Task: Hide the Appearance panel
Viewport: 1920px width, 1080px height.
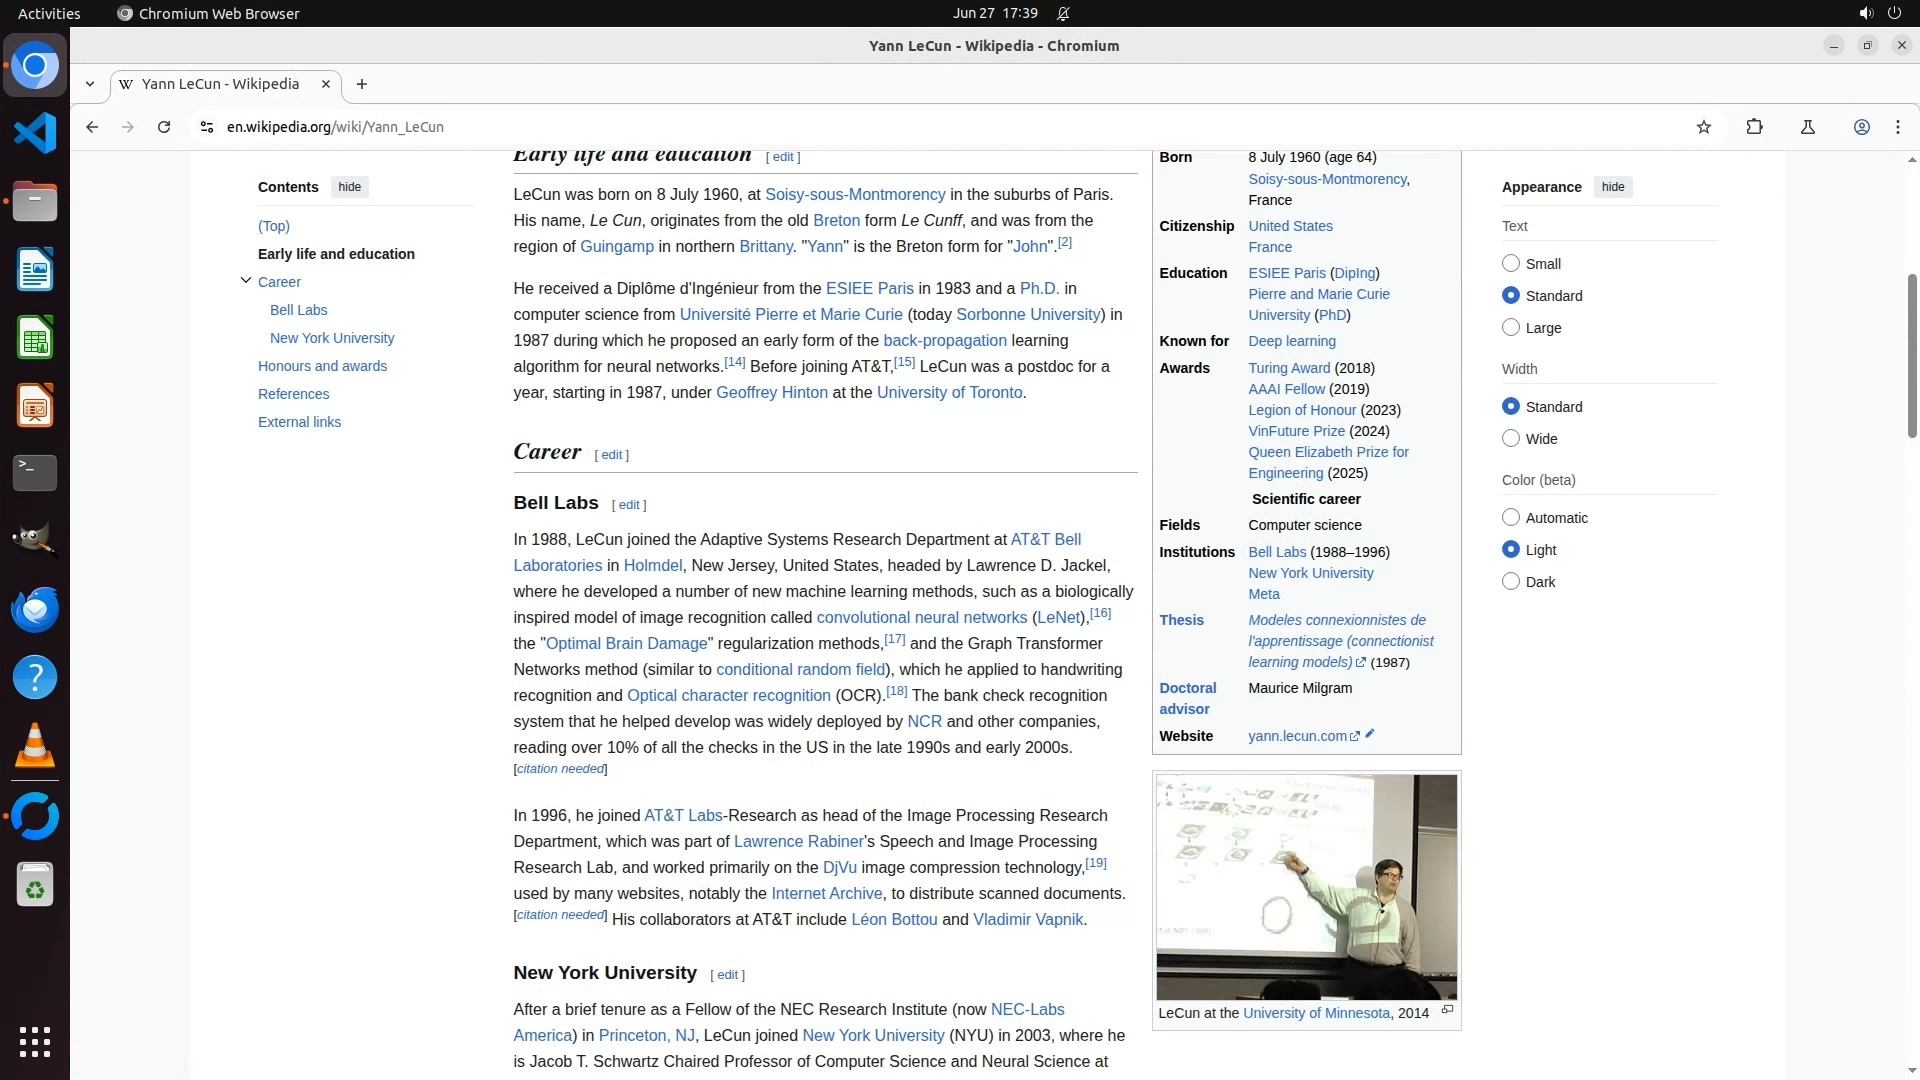Action: pos(1613,187)
